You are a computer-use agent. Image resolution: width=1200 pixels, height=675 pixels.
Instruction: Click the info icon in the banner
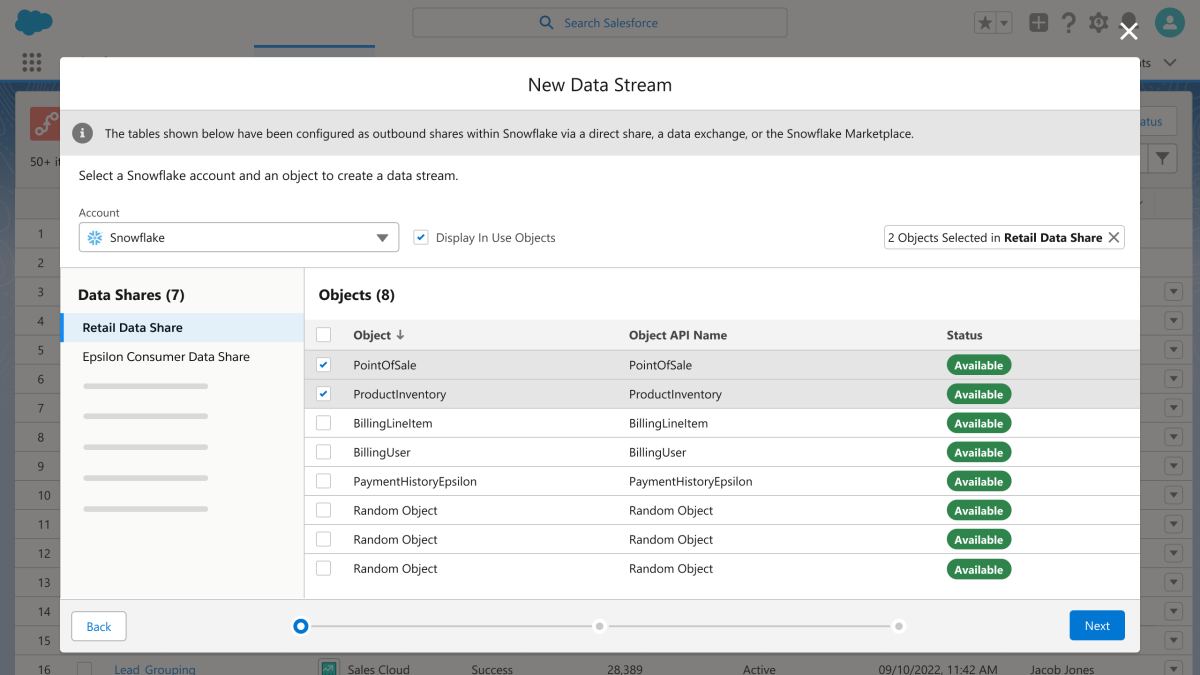[x=83, y=133]
